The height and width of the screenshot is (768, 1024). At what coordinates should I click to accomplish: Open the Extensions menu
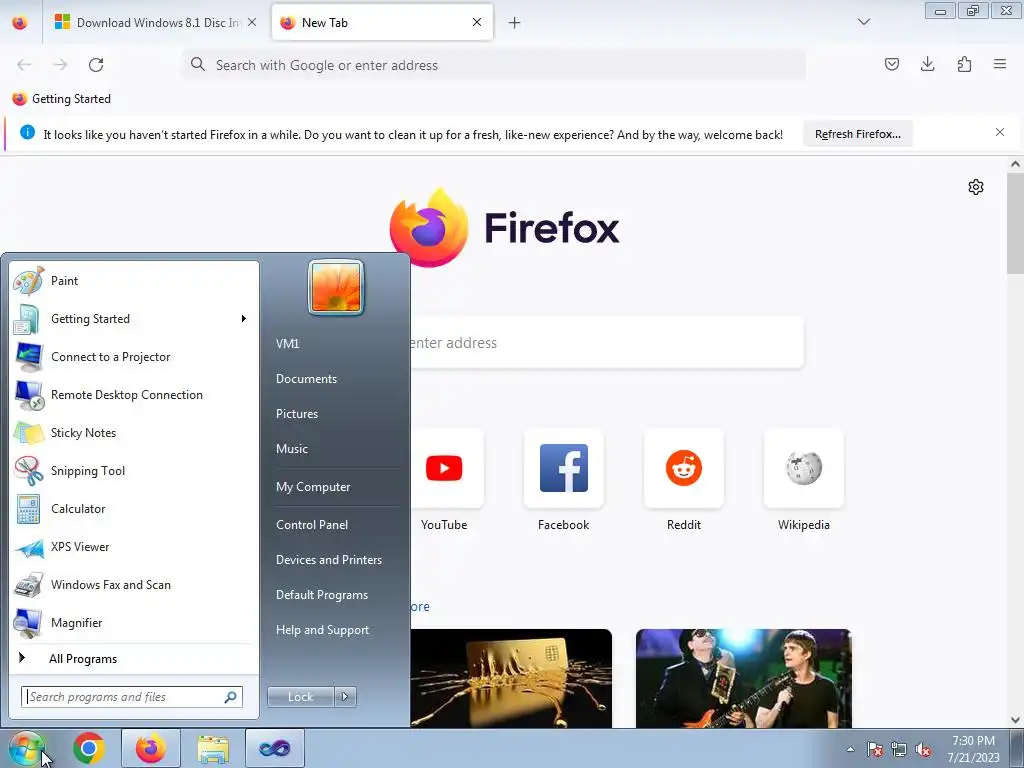click(964, 64)
